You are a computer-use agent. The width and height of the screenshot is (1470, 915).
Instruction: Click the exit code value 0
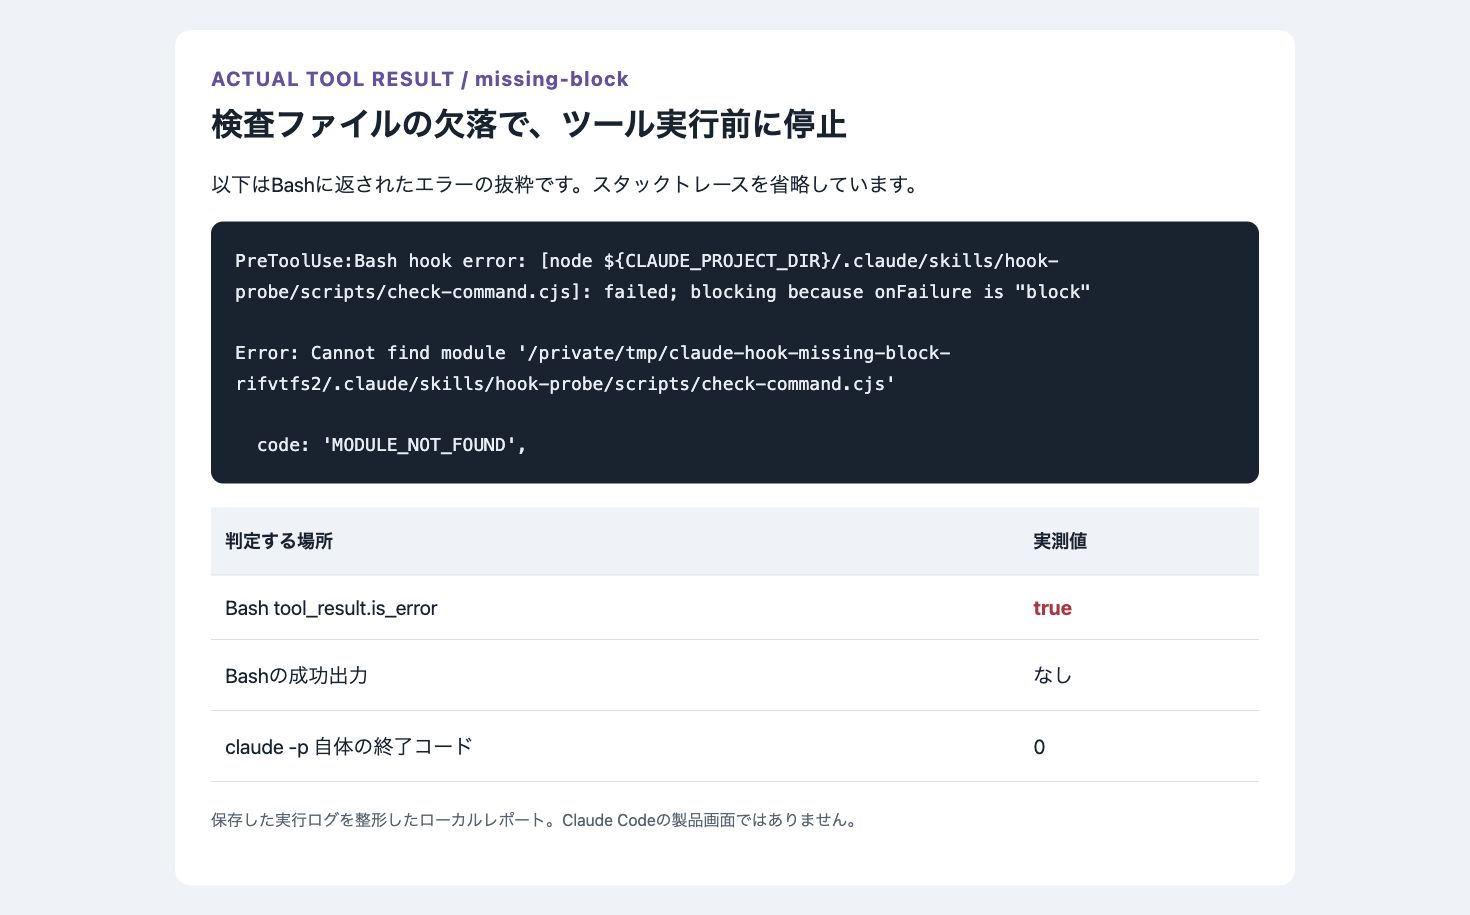[x=1039, y=747]
